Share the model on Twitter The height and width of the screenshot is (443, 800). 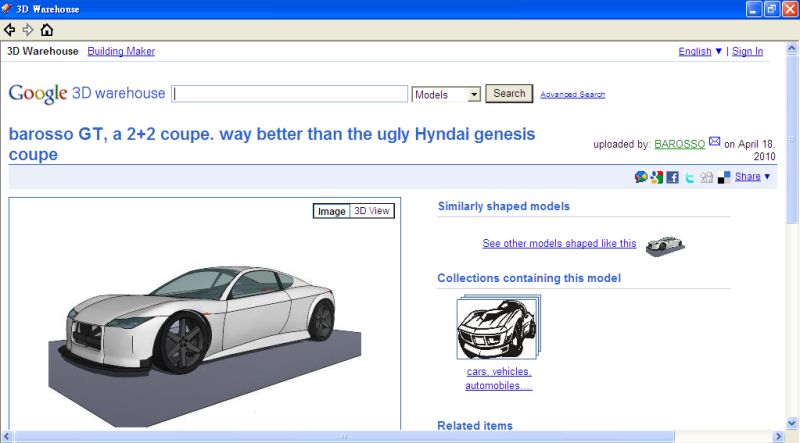point(690,177)
